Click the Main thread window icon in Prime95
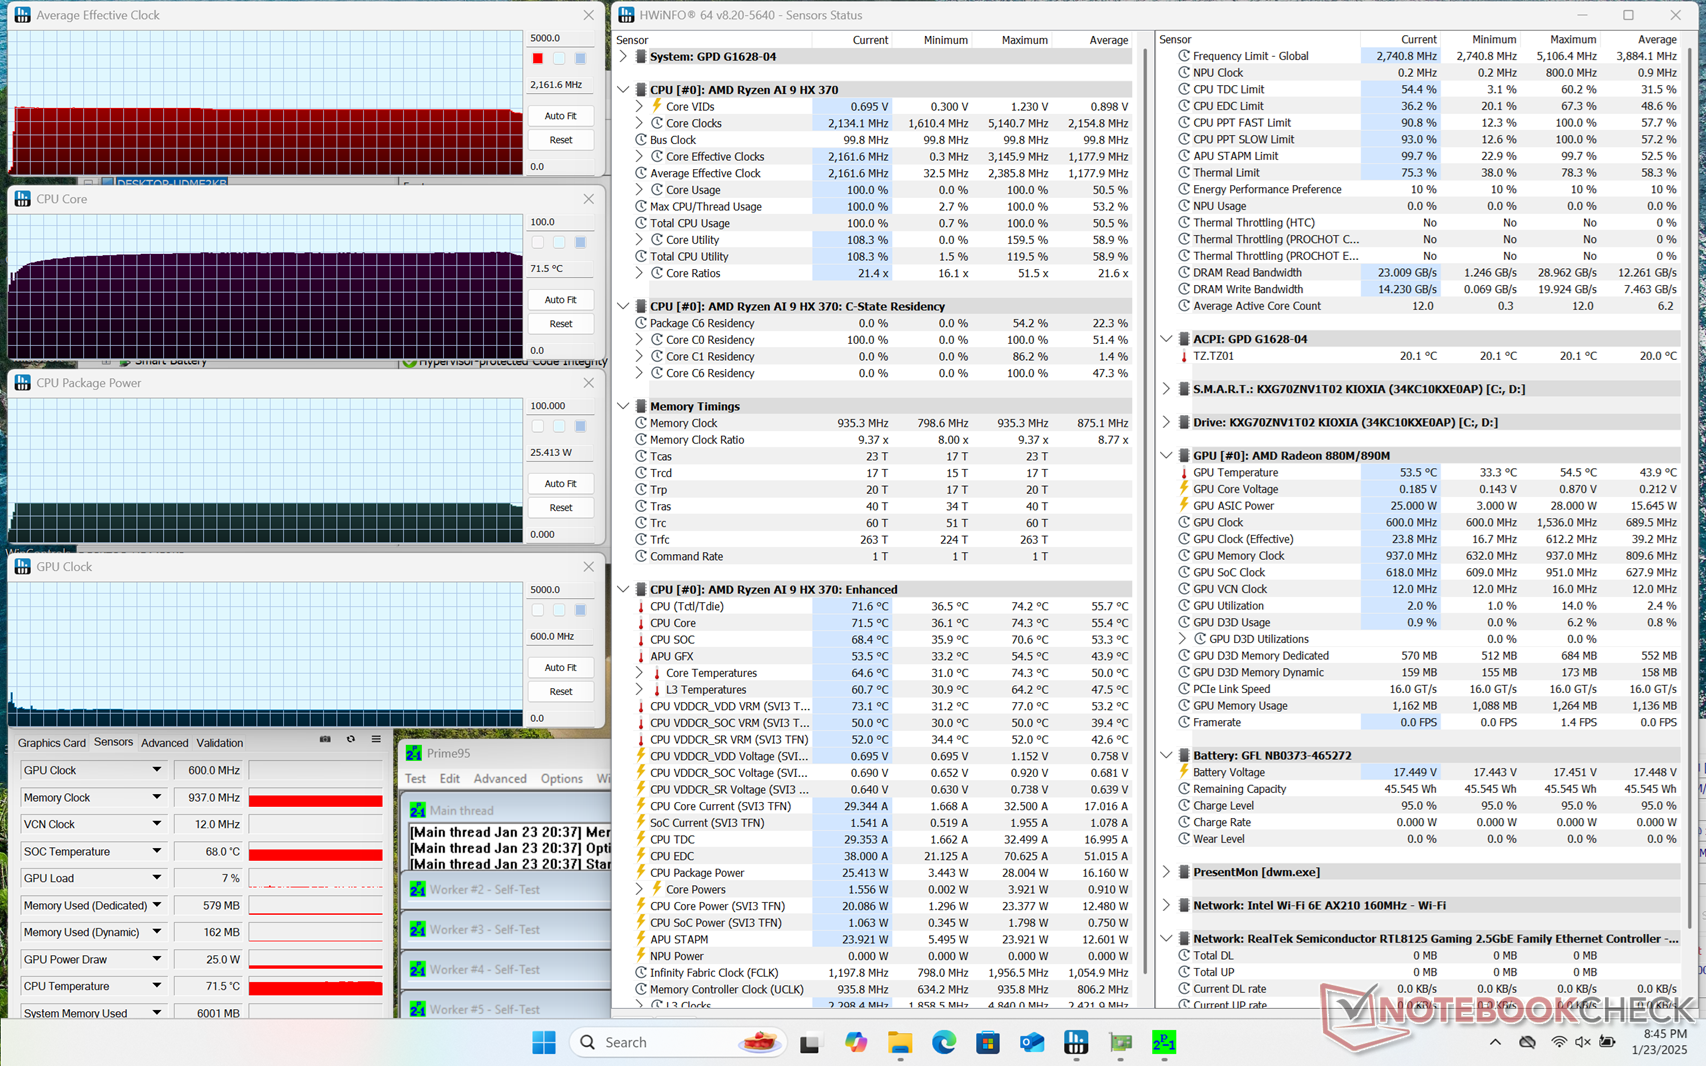This screenshot has width=1706, height=1066. pyautogui.click(x=418, y=810)
